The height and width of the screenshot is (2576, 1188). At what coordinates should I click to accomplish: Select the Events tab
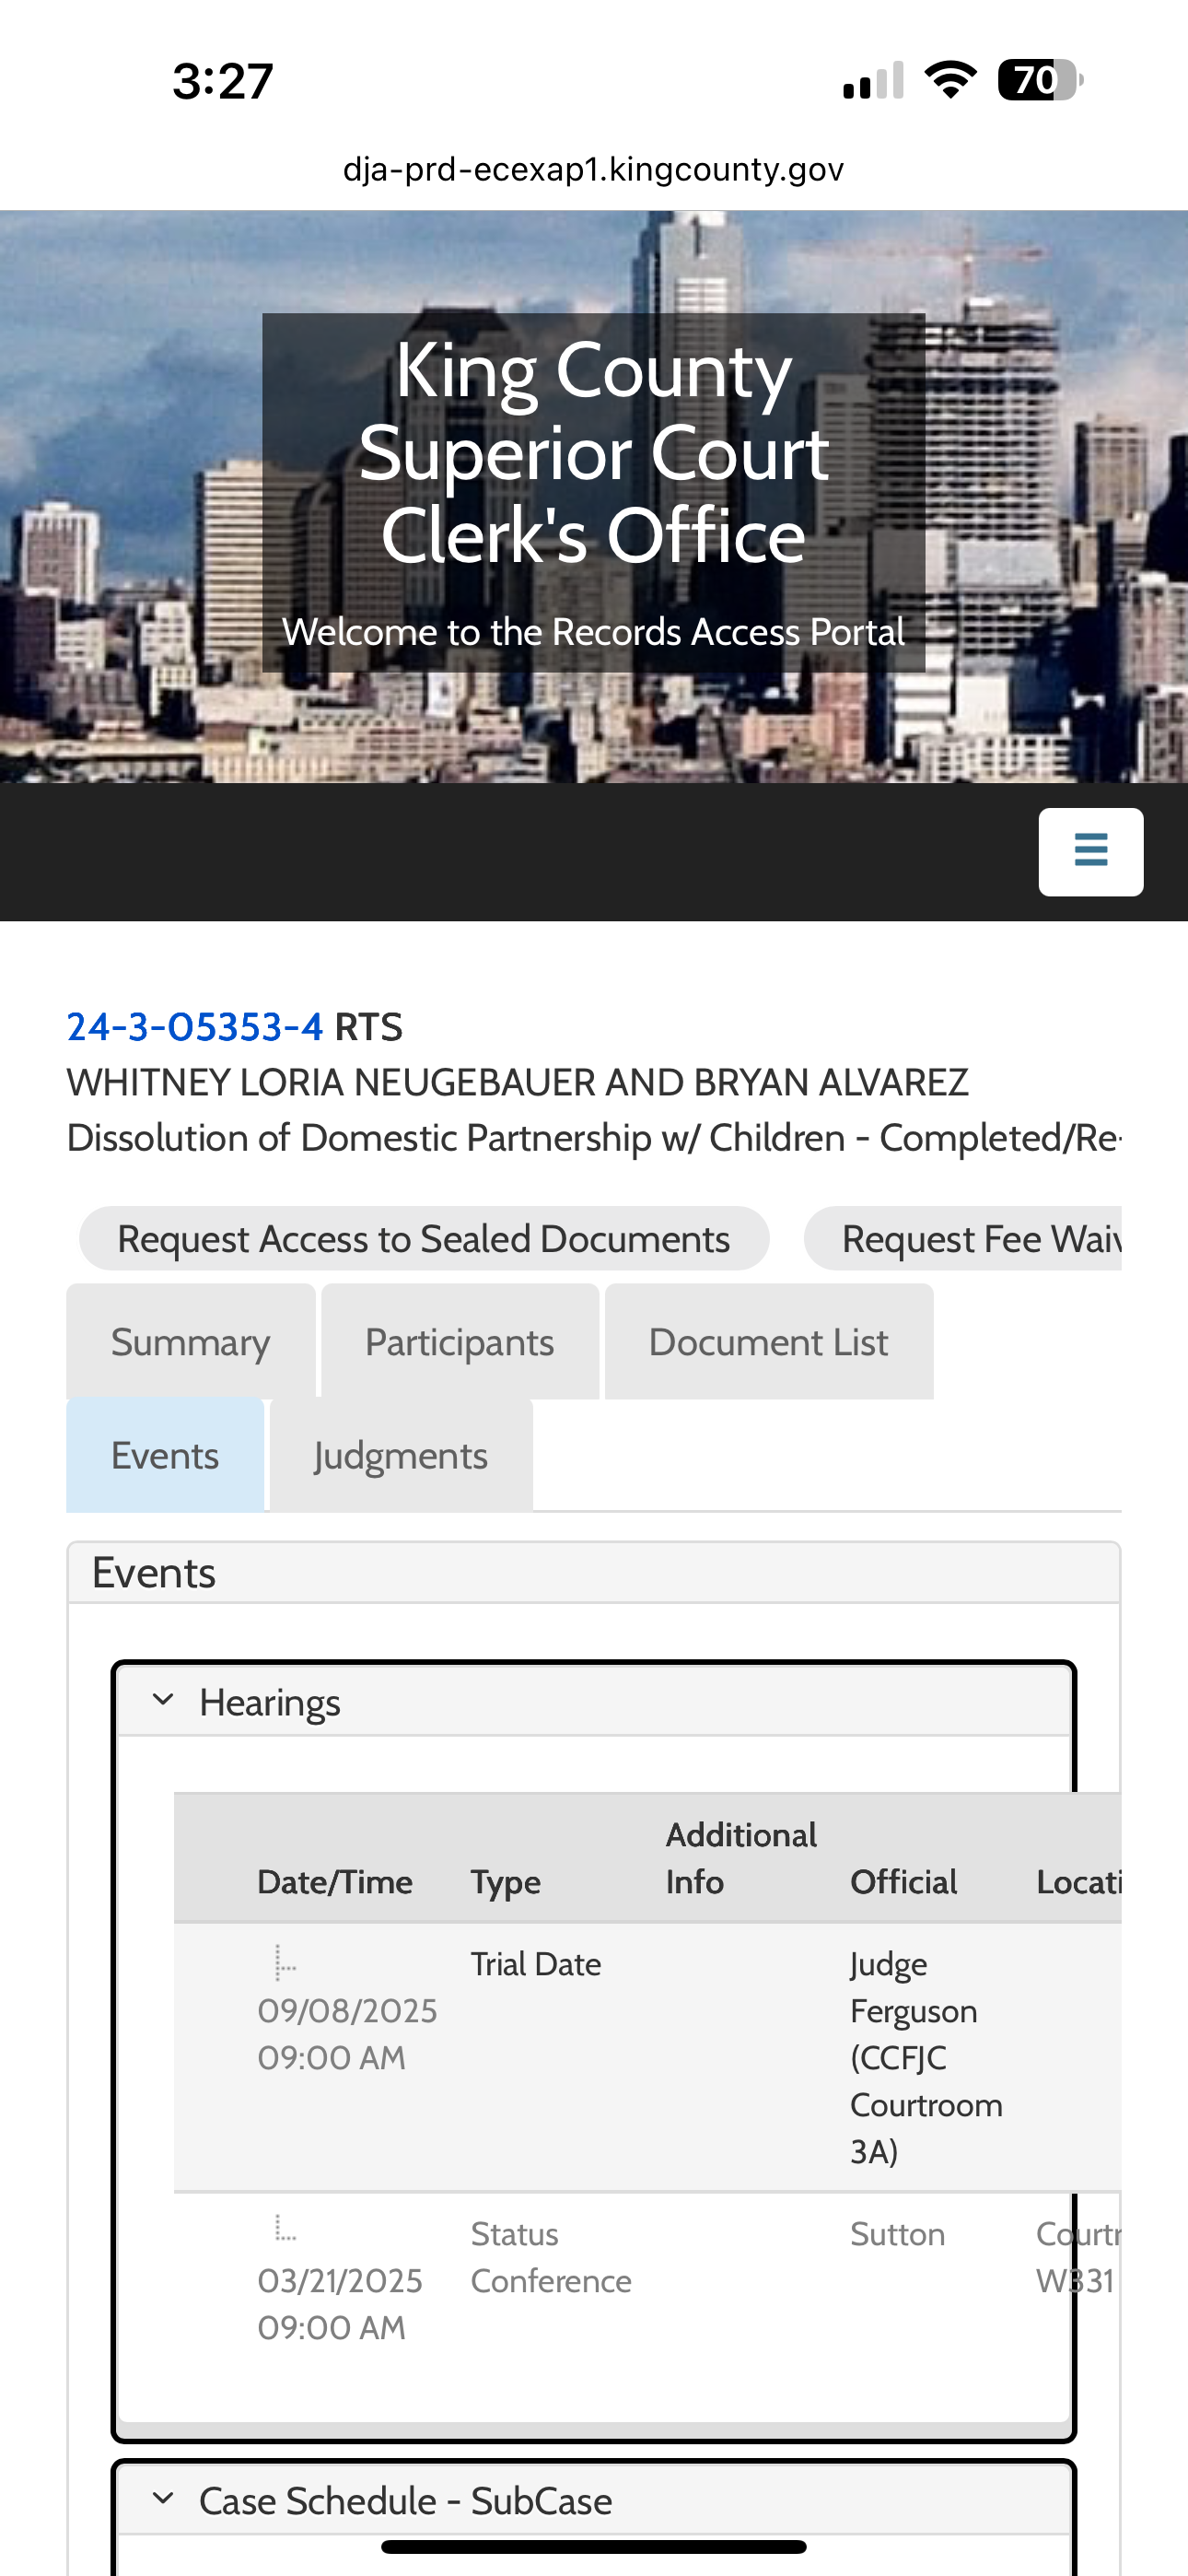(x=165, y=1455)
